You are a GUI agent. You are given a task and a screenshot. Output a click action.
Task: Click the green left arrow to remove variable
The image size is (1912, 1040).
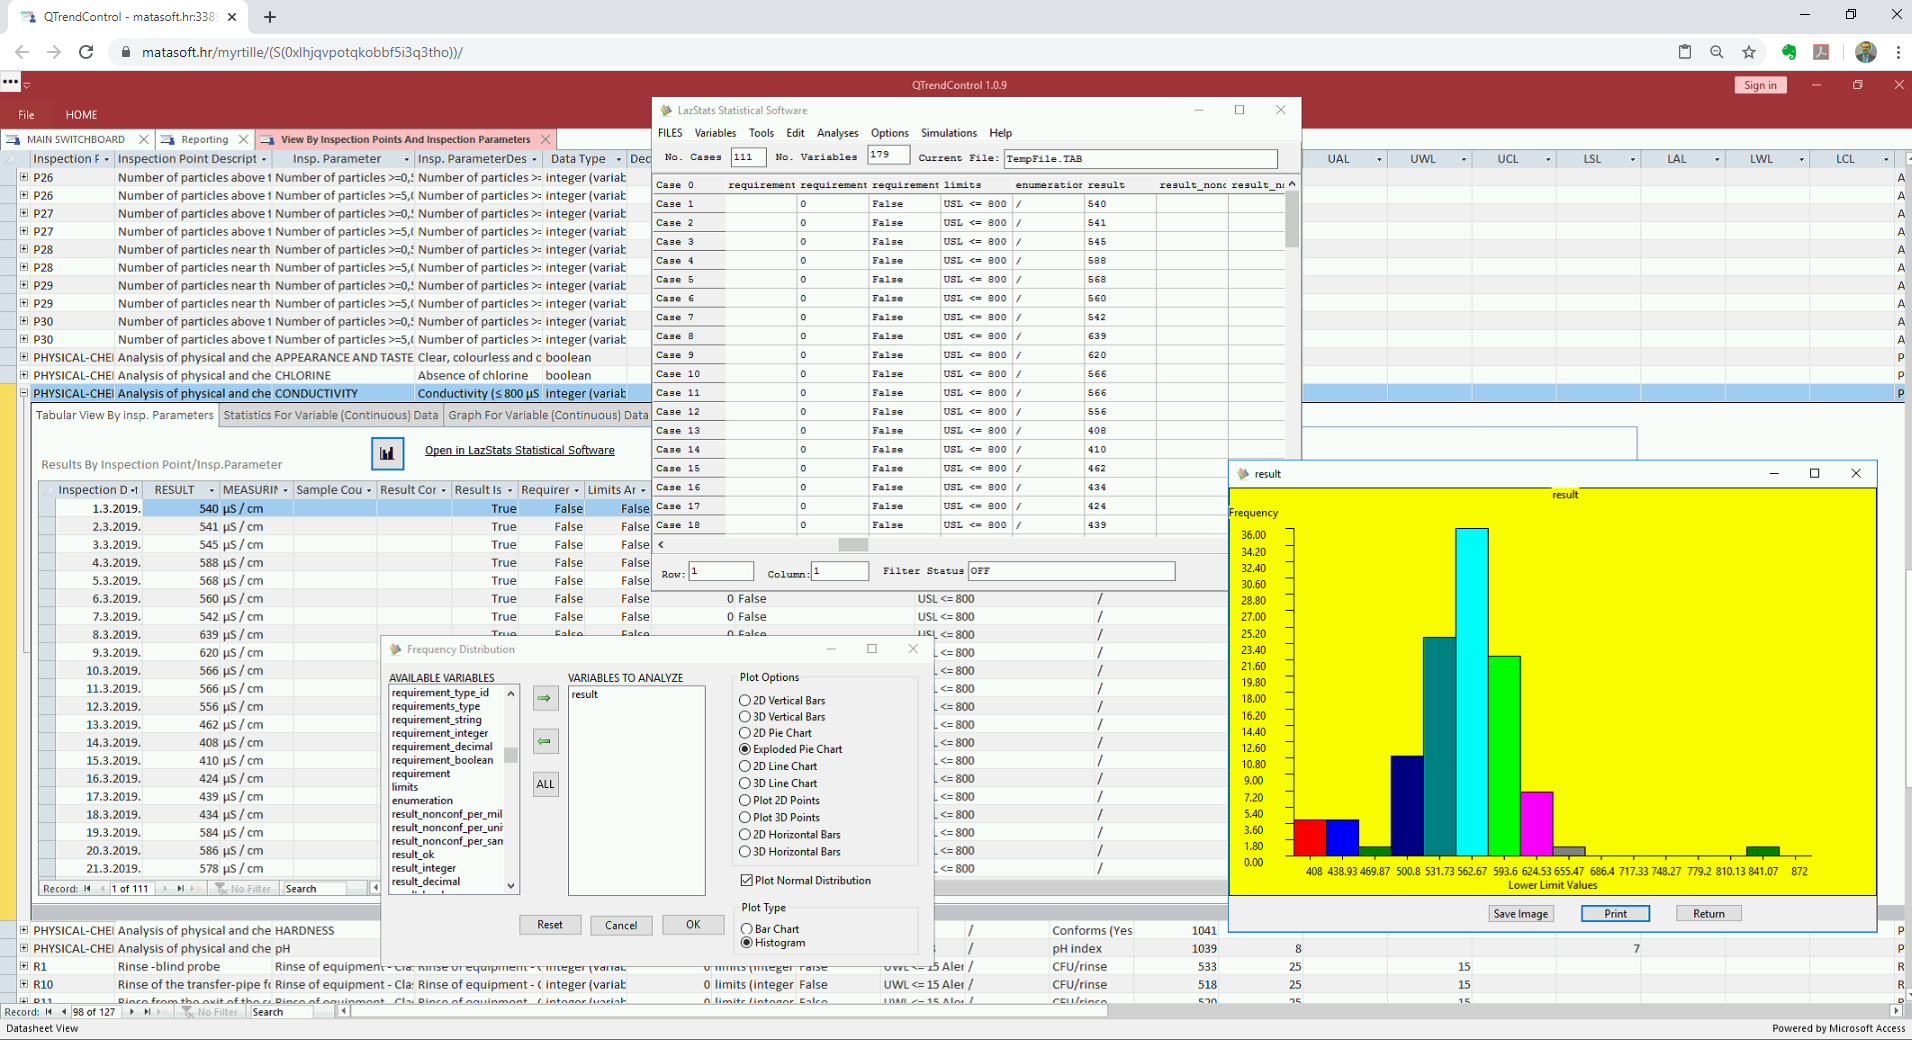click(545, 741)
